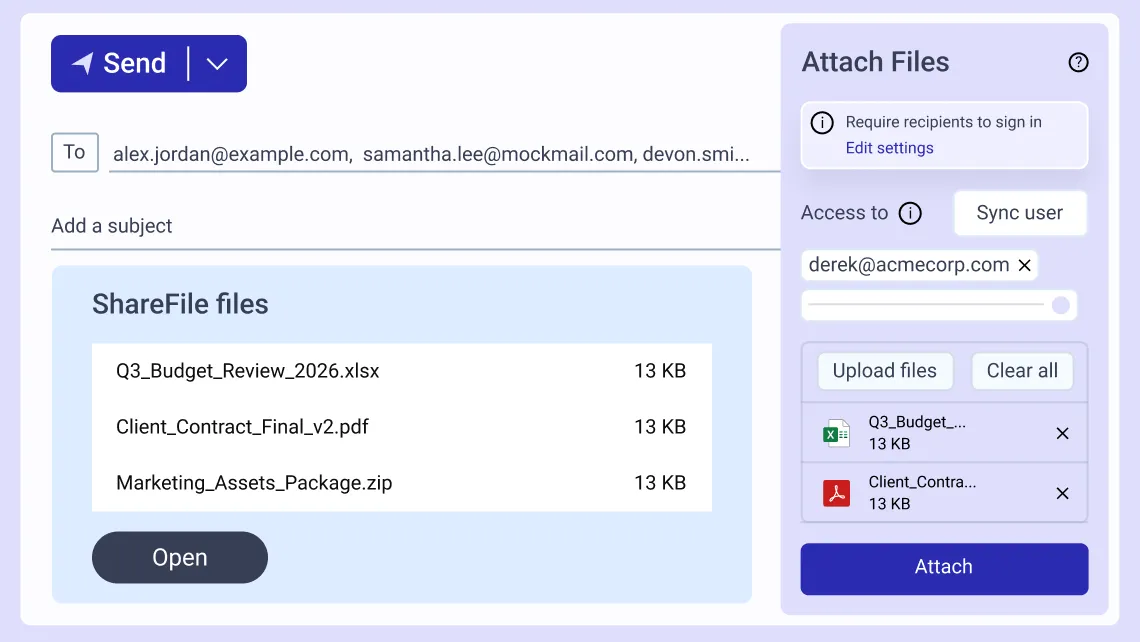
Task: Click the slider handle under derek@acmecorp.com
Action: point(1061,305)
